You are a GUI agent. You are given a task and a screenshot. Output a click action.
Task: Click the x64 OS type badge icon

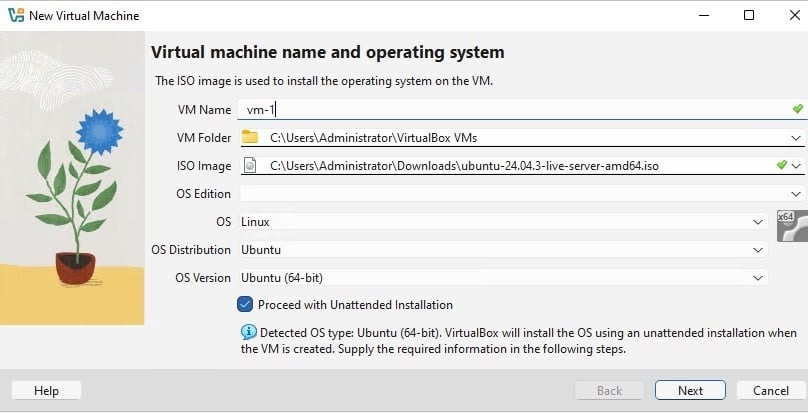[792, 226]
